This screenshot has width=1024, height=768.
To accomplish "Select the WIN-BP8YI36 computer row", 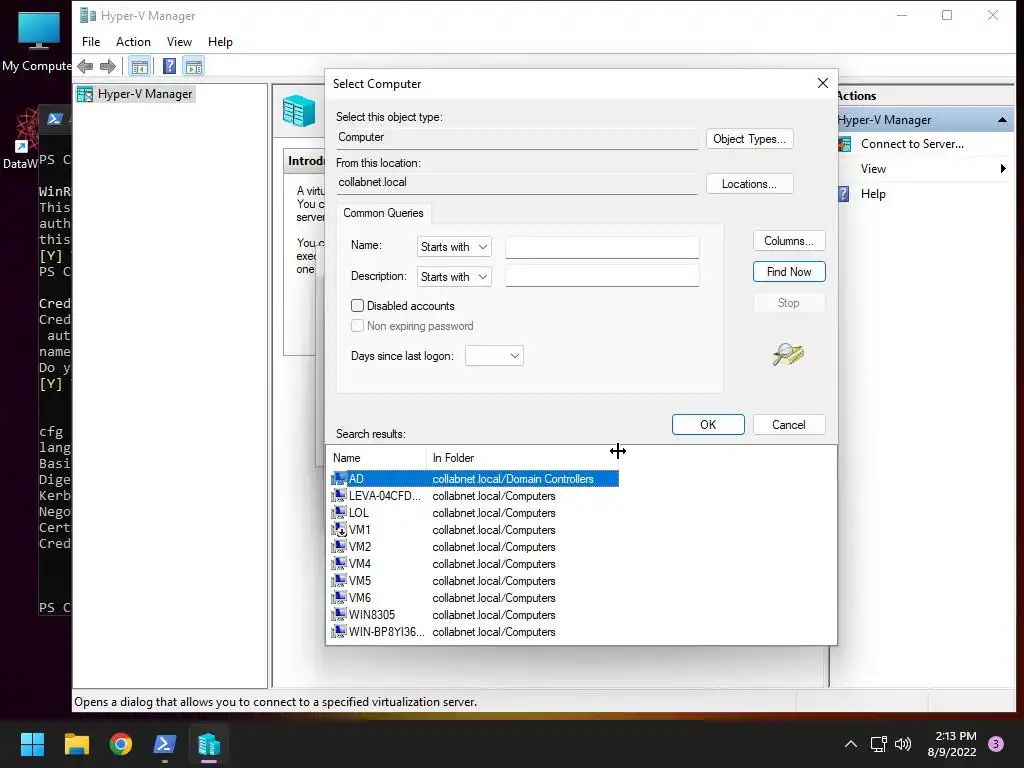I will (x=475, y=632).
